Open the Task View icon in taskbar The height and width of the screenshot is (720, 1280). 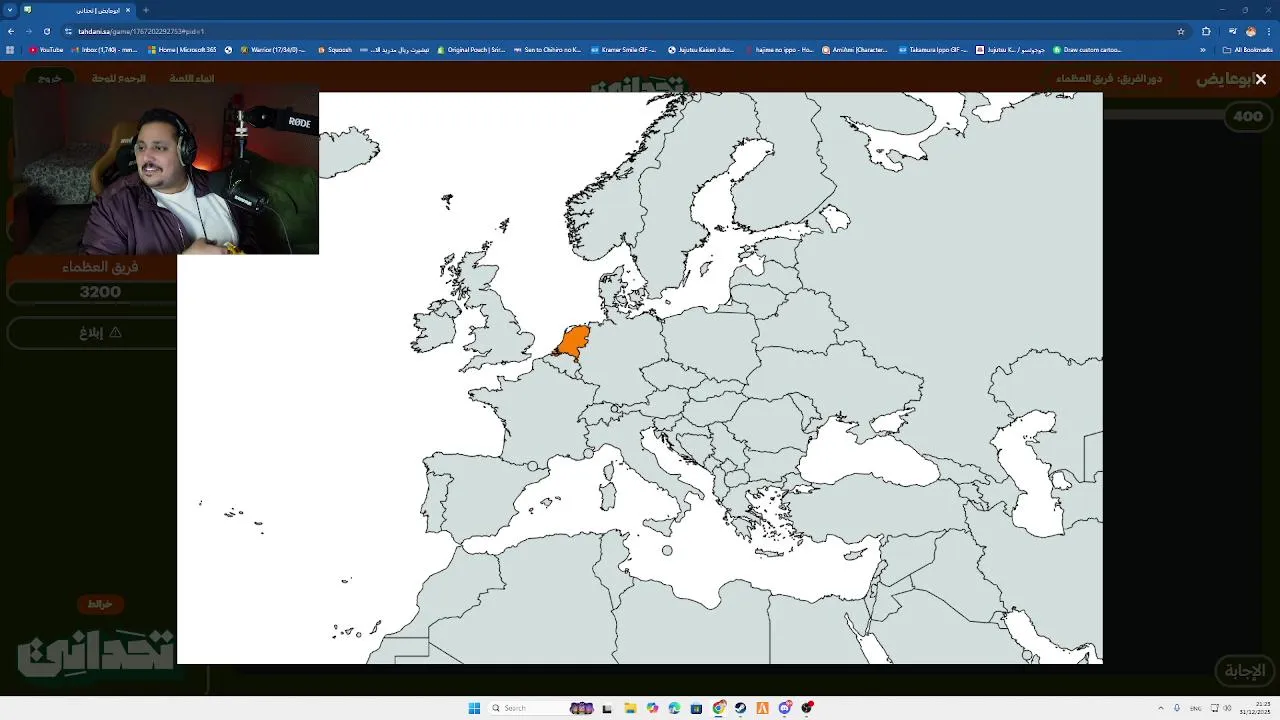tap(607, 708)
